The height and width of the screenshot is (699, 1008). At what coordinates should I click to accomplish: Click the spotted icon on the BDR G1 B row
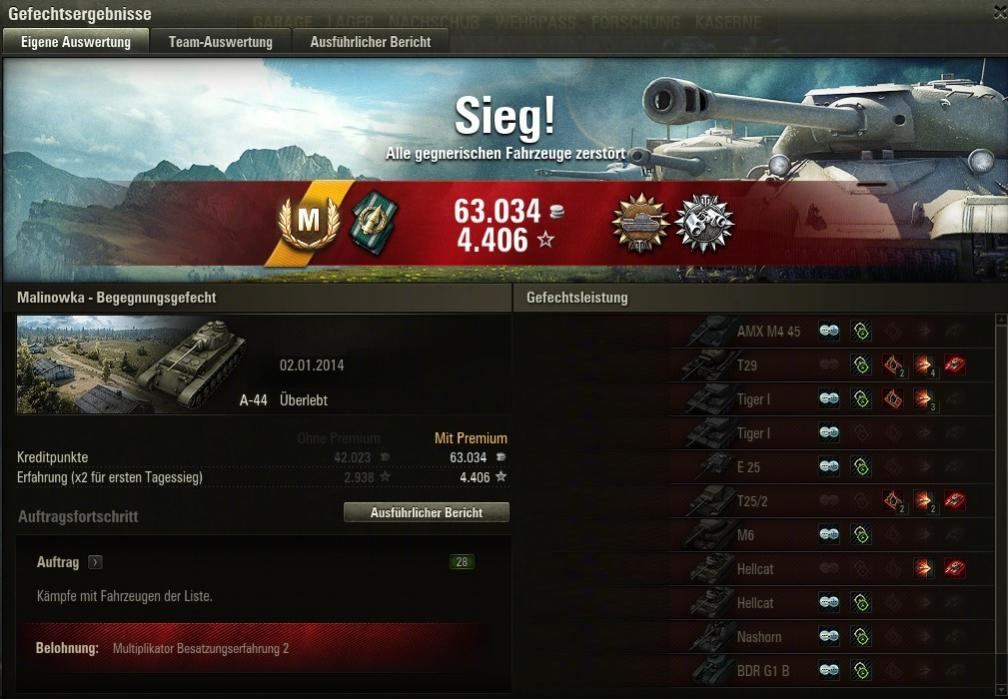point(829,671)
